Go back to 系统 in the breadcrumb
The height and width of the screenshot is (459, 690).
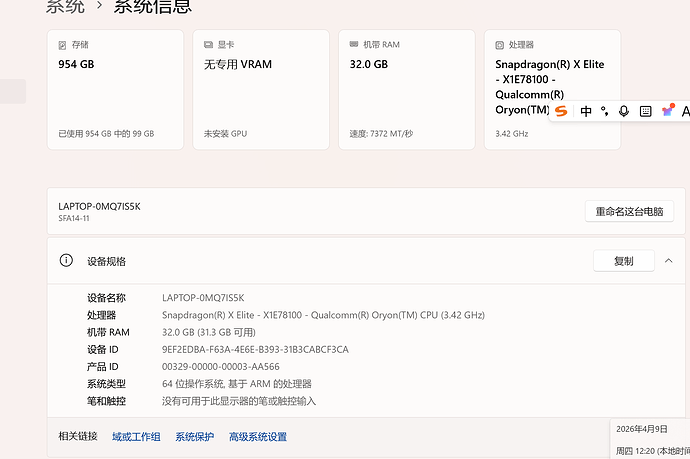pyautogui.click(x=66, y=6)
